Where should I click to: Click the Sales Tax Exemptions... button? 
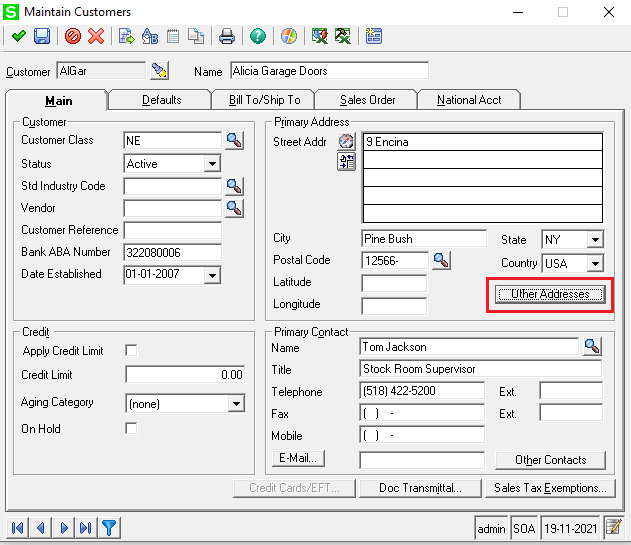click(x=550, y=488)
